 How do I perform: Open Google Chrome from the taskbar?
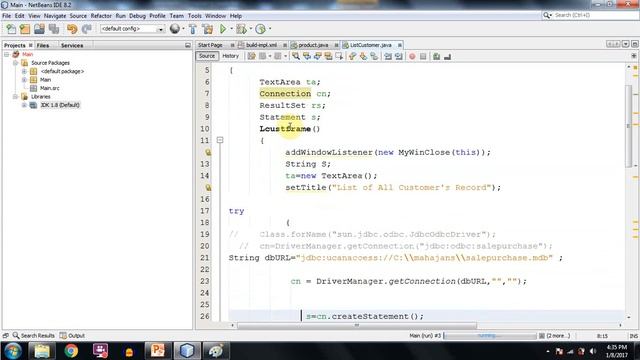[x=71, y=351]
